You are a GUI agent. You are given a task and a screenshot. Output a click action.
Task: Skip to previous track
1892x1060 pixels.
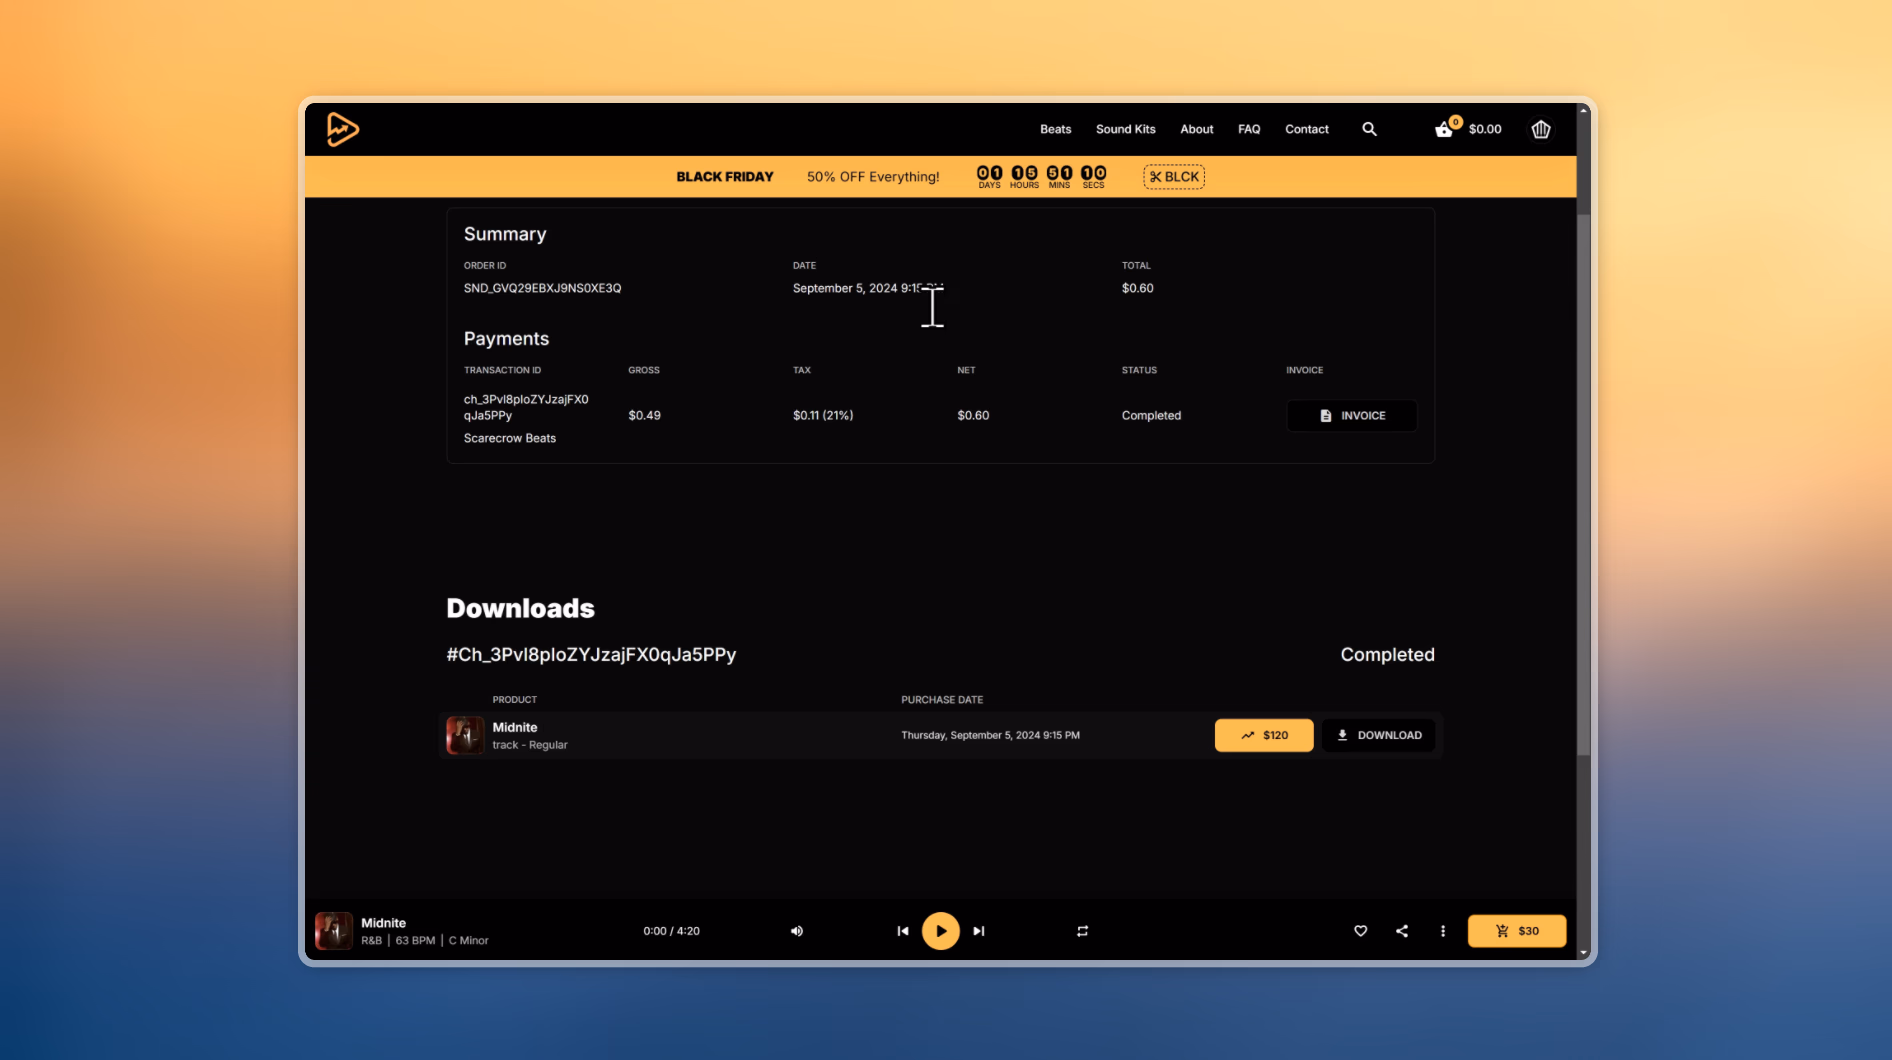pos(902,931)
